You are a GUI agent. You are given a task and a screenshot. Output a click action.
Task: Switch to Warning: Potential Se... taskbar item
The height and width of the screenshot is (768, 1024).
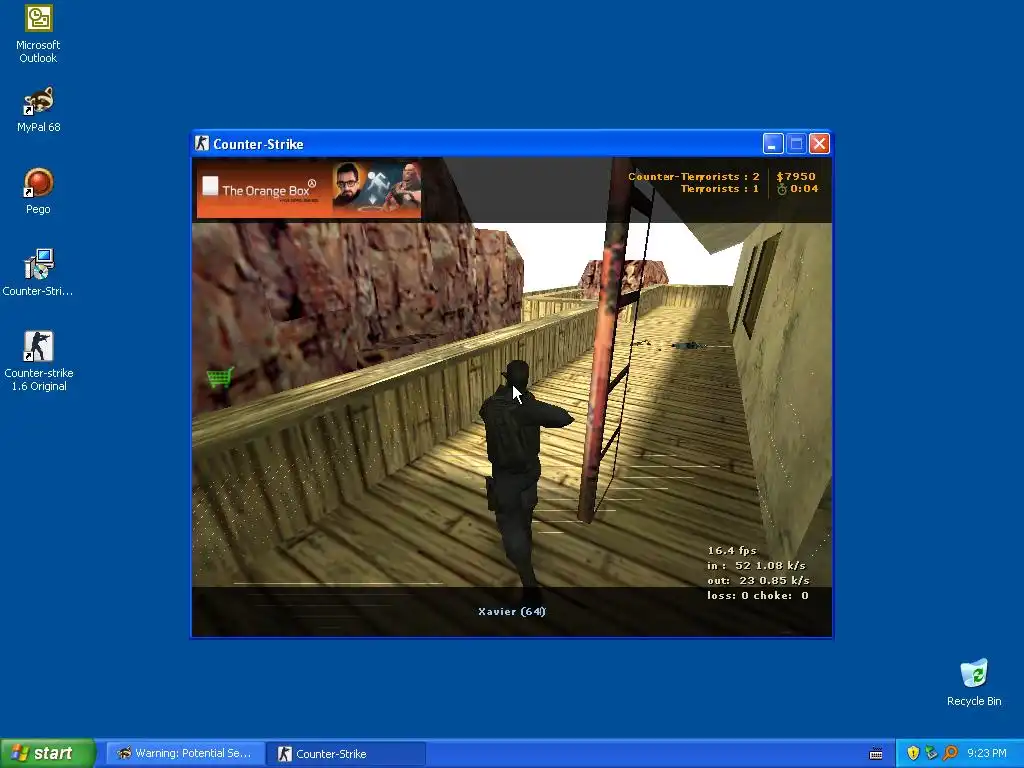(185, 753)
